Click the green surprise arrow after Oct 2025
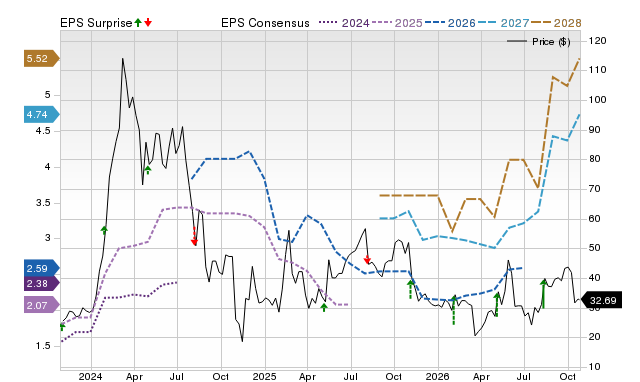This screenshot has width=640, height=382. coord(411,289)
